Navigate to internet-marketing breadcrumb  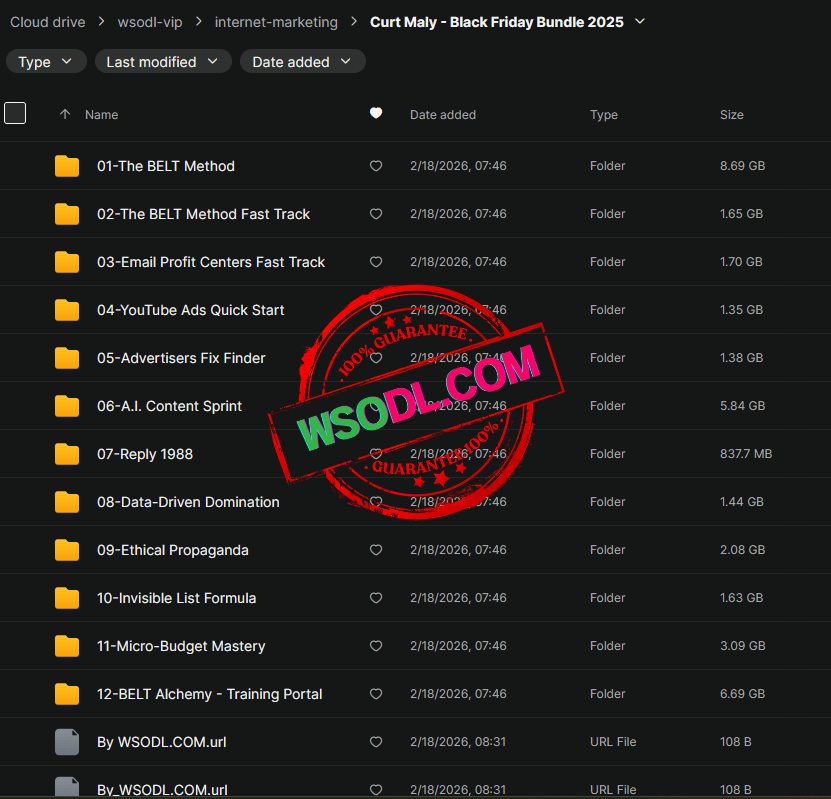click(276, 22)
